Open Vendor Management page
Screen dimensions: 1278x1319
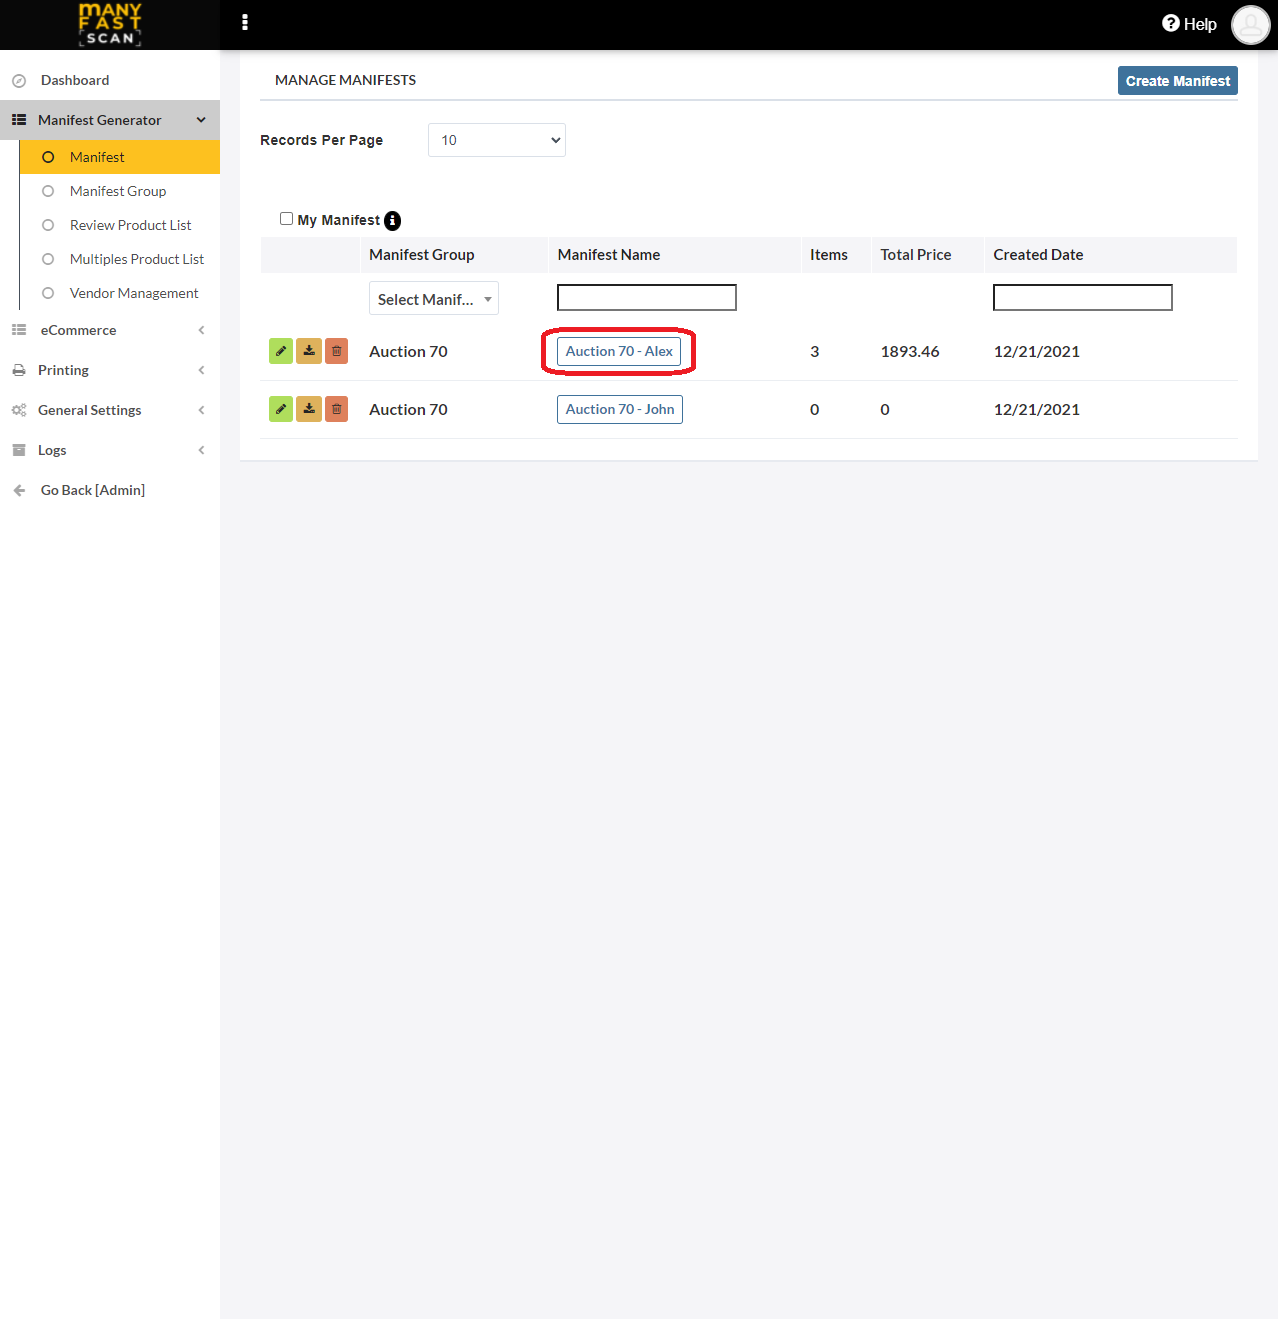134,293
